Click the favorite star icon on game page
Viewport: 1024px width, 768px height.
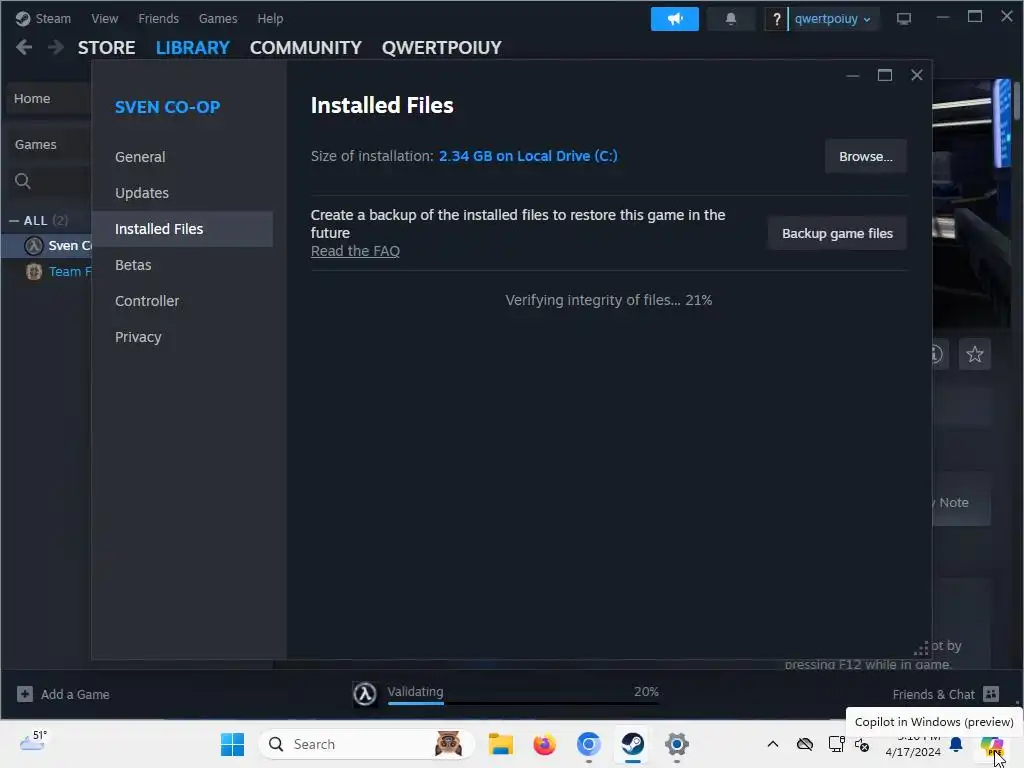pyautogui.click(x=974, y=354)
